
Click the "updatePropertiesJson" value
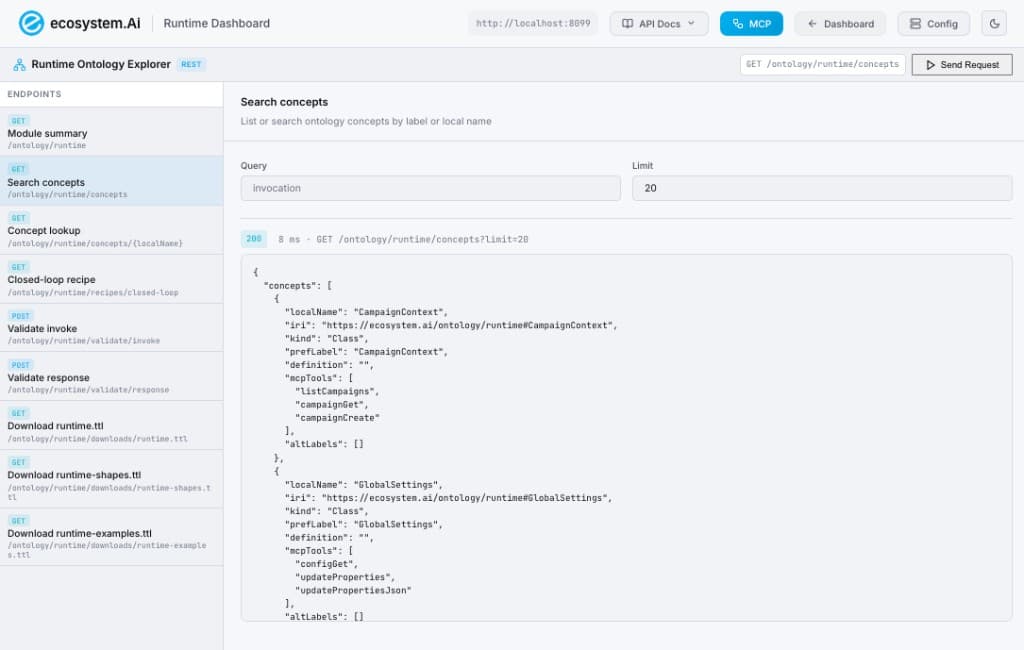(x=353, y=590)
